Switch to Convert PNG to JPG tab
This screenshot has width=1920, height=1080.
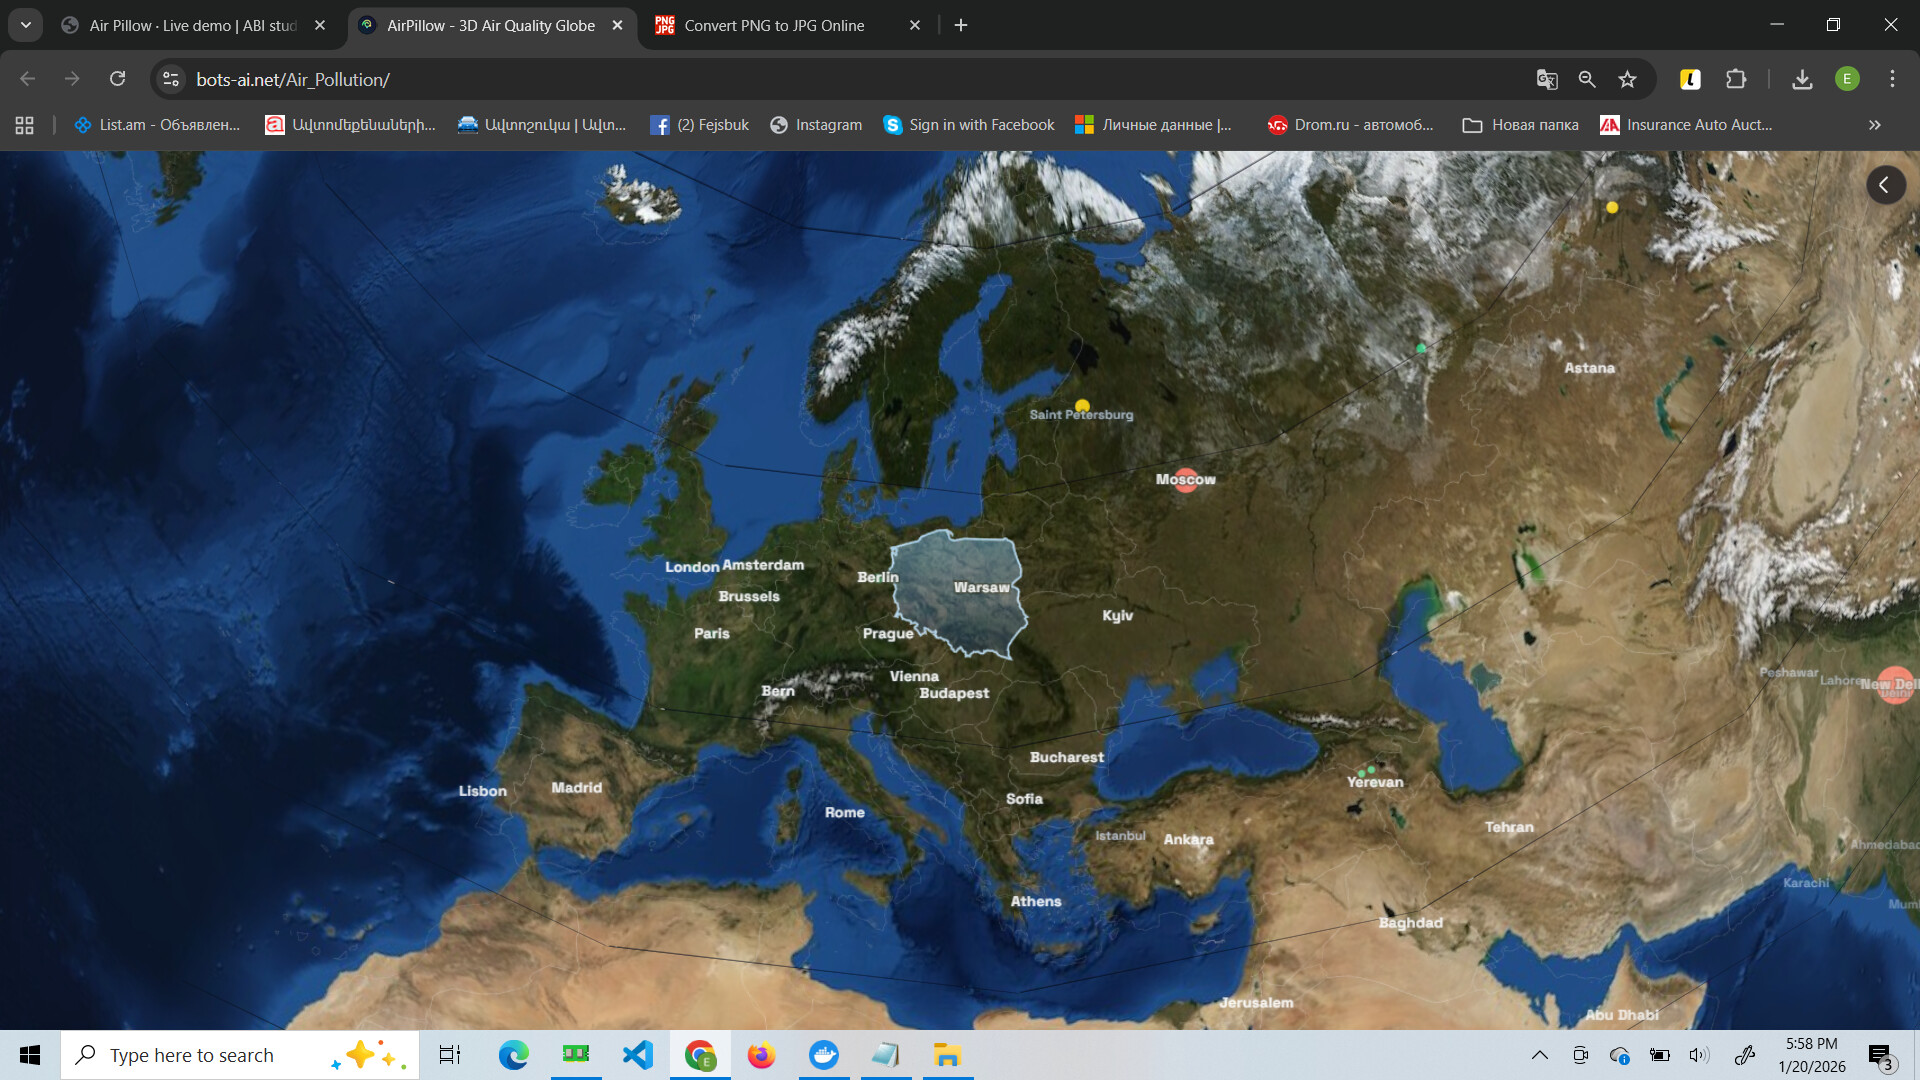774,26
